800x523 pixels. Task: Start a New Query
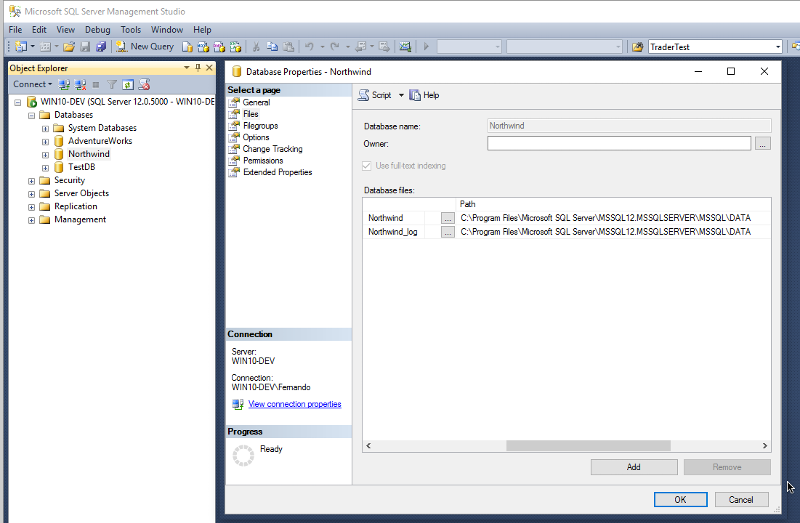tap(145, 46)
